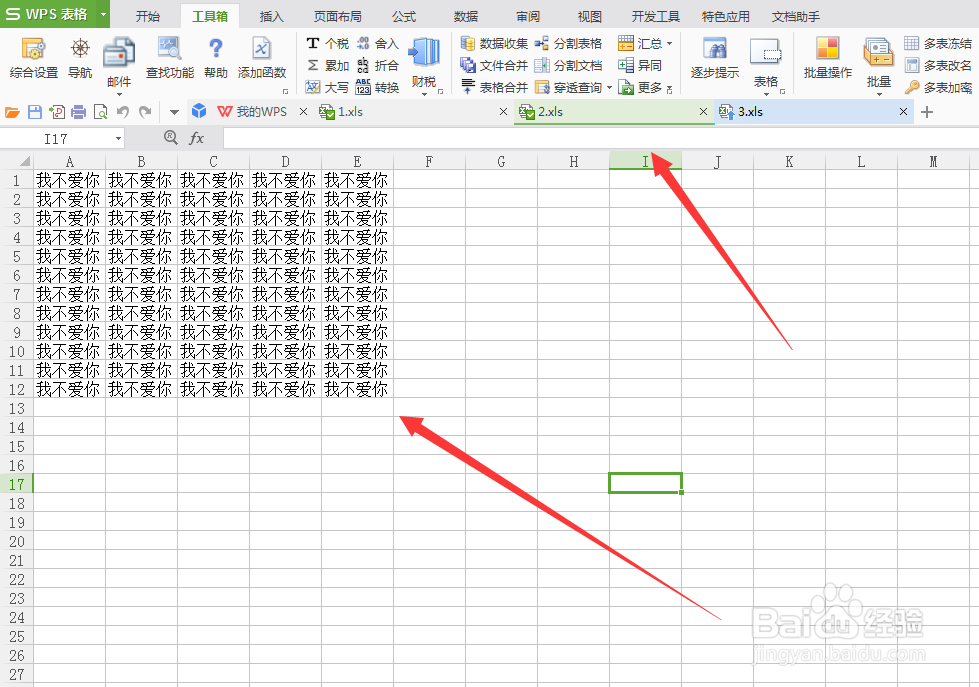Select column F header
The height and width of the screenshot is (687, 979).
pyautogui.click(x=430, y=162)
